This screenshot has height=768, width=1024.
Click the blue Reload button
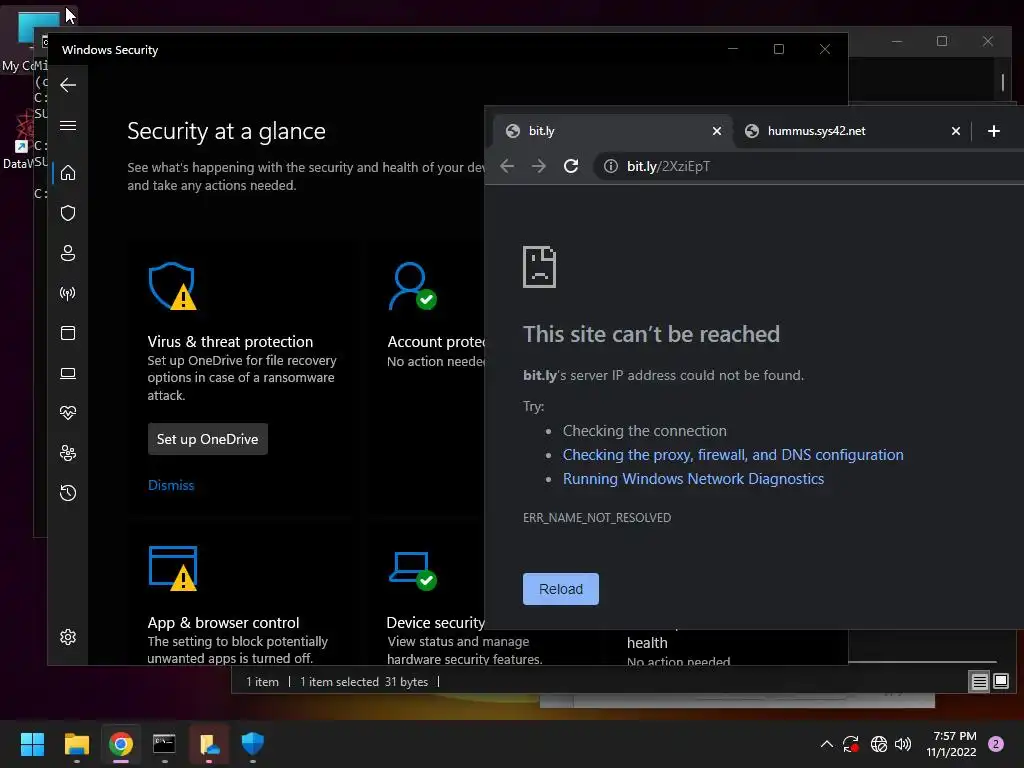click(561, 589)
